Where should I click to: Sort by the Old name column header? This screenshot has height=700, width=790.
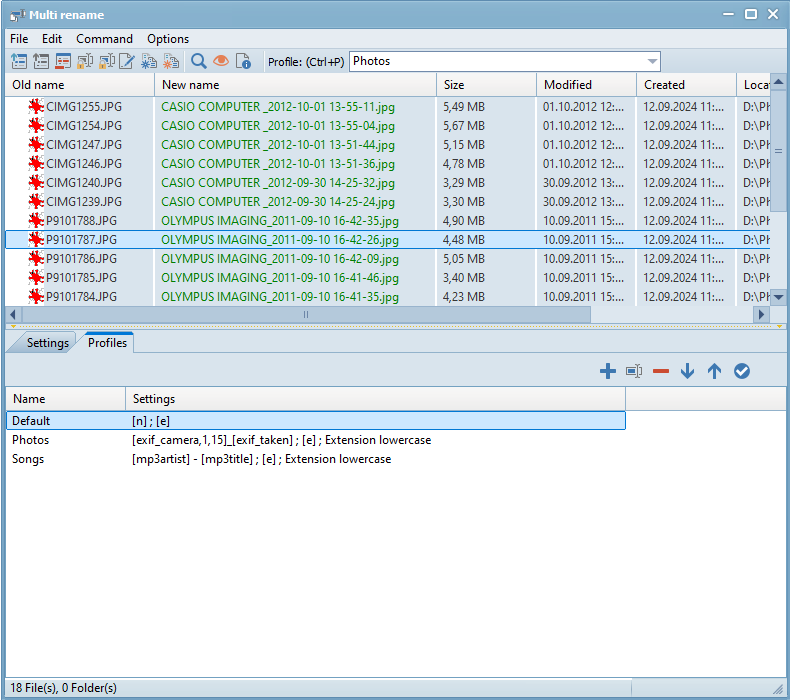[x=80, y=85]
